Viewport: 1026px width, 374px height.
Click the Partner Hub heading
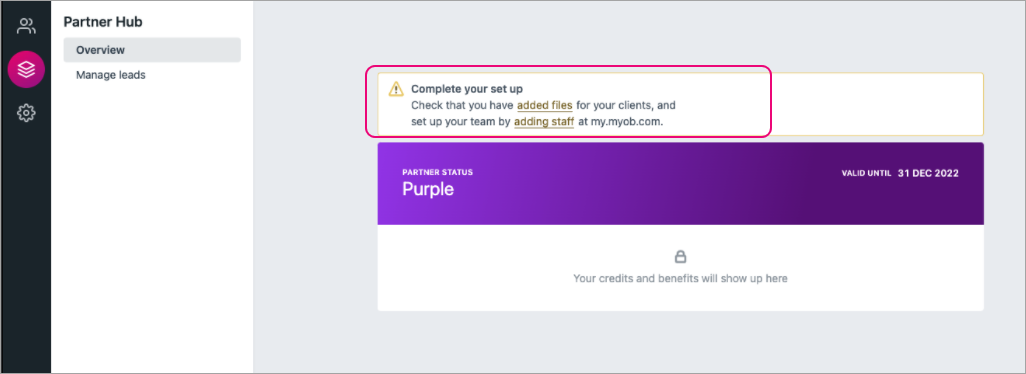click(103, 22)
